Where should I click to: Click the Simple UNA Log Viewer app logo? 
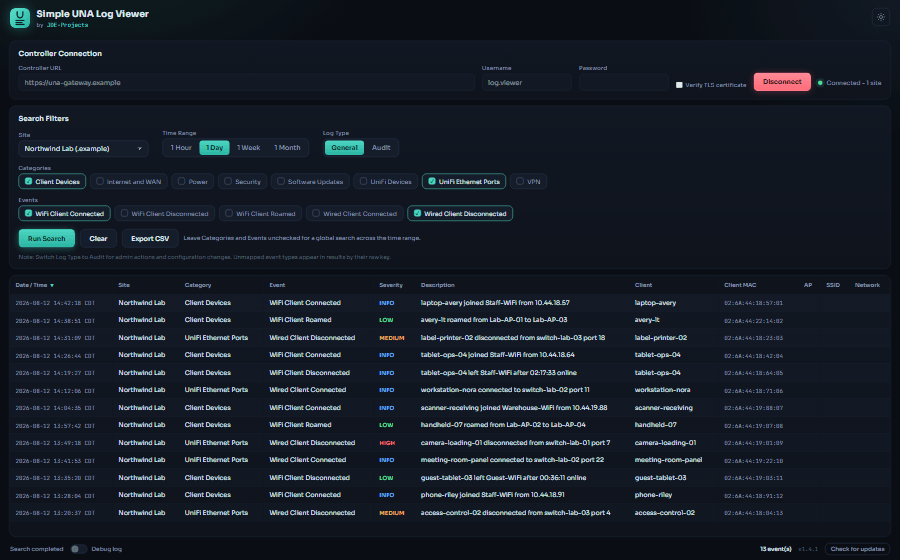click(20, 18)
